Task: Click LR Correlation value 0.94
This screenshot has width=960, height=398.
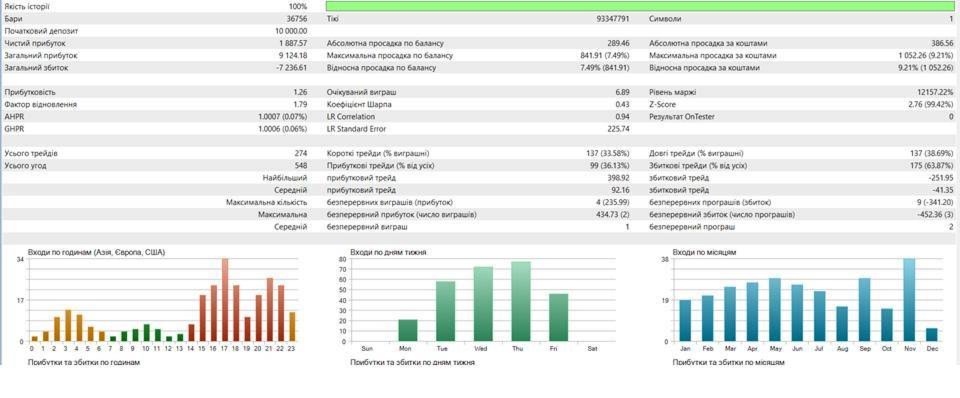Action: [x=623, y=117]
